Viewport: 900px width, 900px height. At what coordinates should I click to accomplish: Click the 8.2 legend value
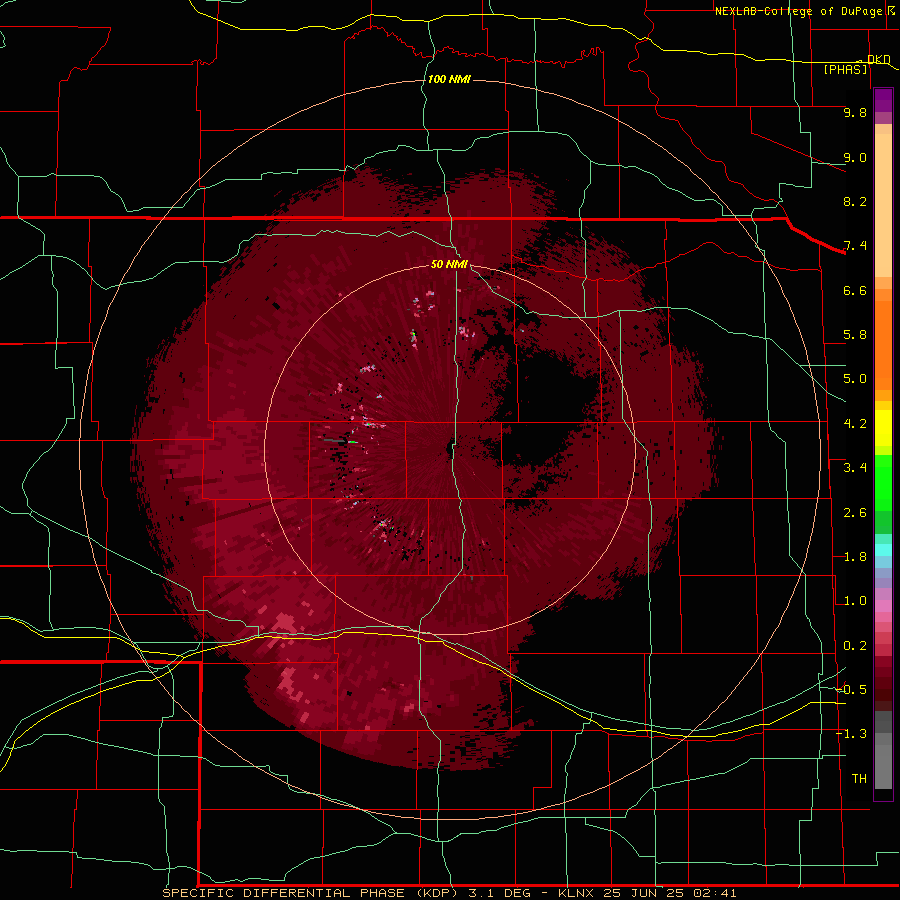click(855, 201)
